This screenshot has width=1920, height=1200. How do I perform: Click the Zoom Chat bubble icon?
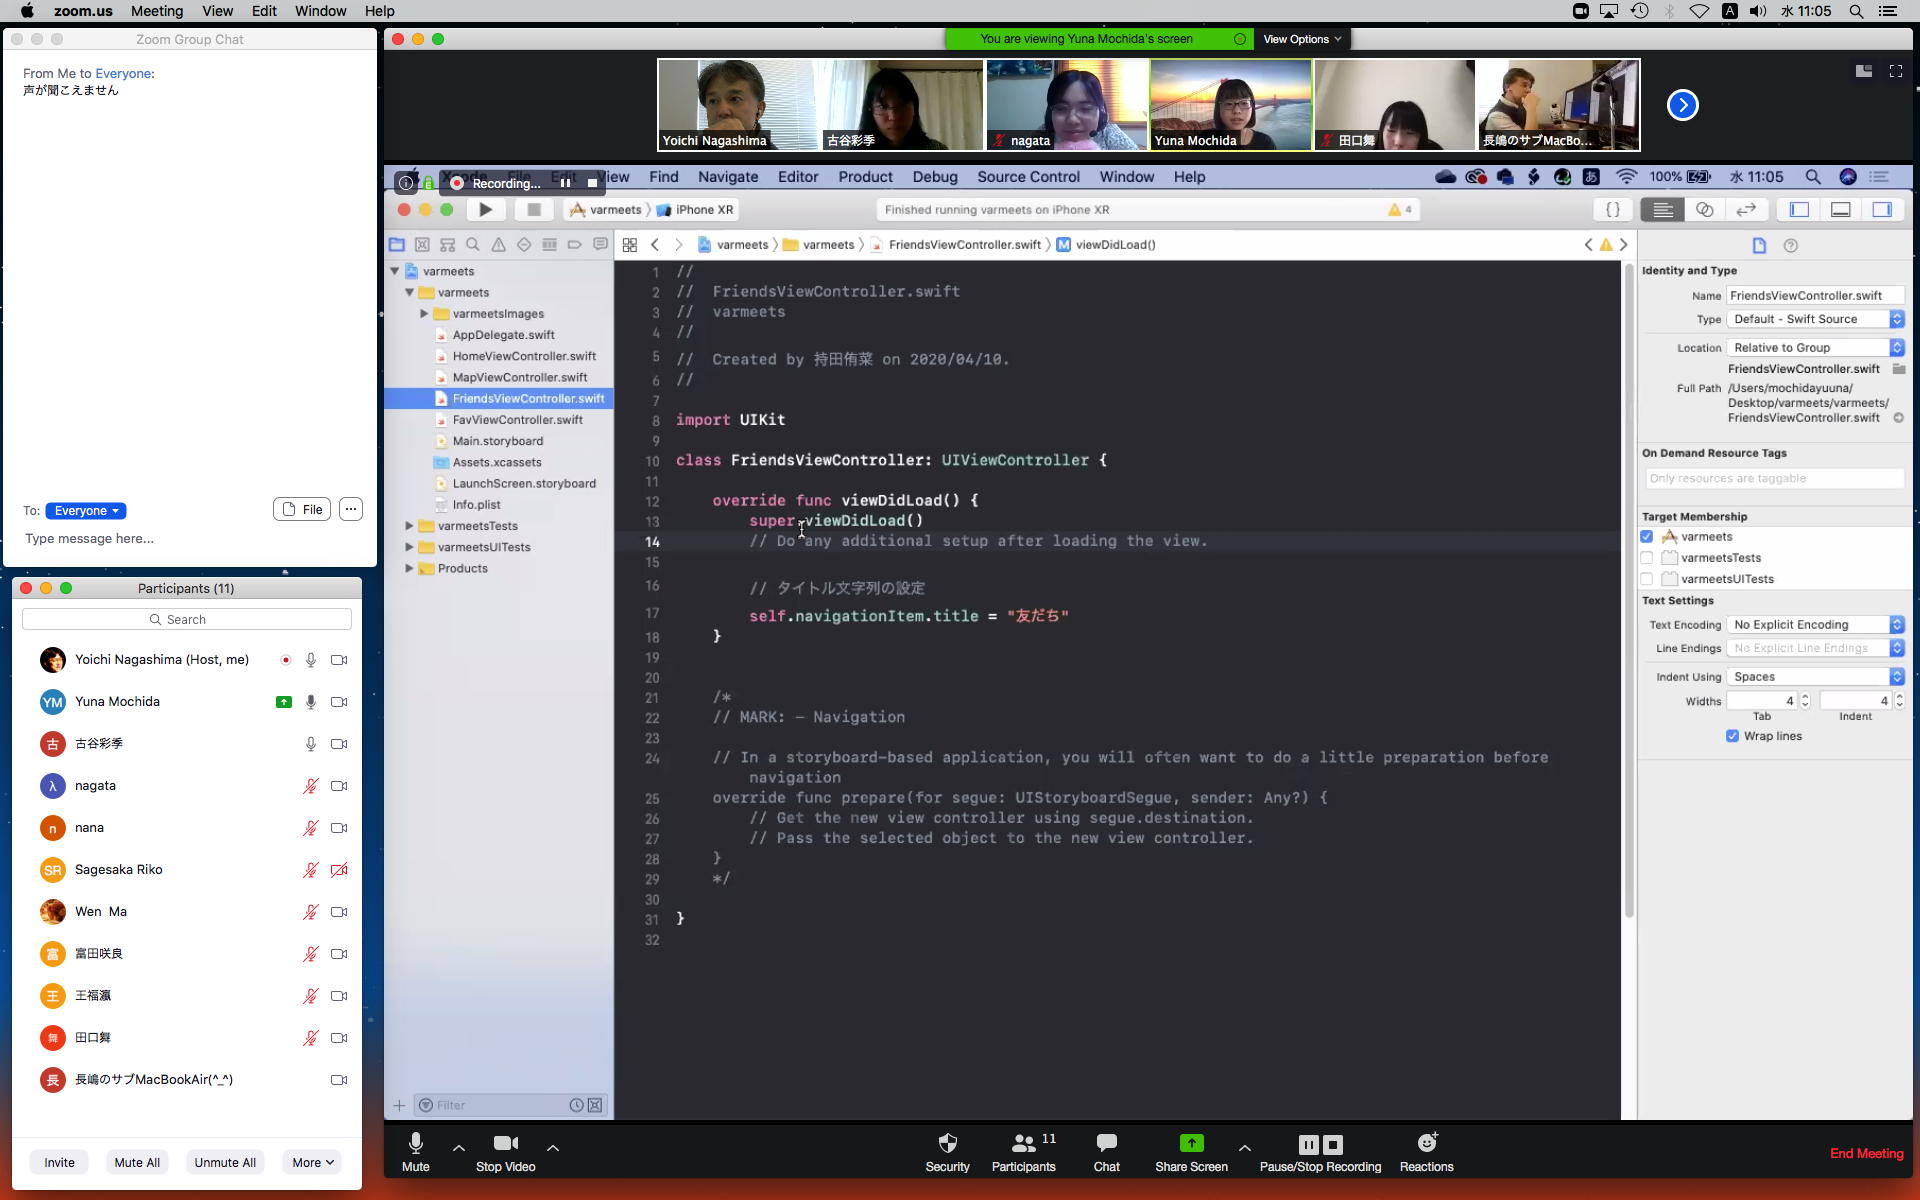point(1106,1143)
